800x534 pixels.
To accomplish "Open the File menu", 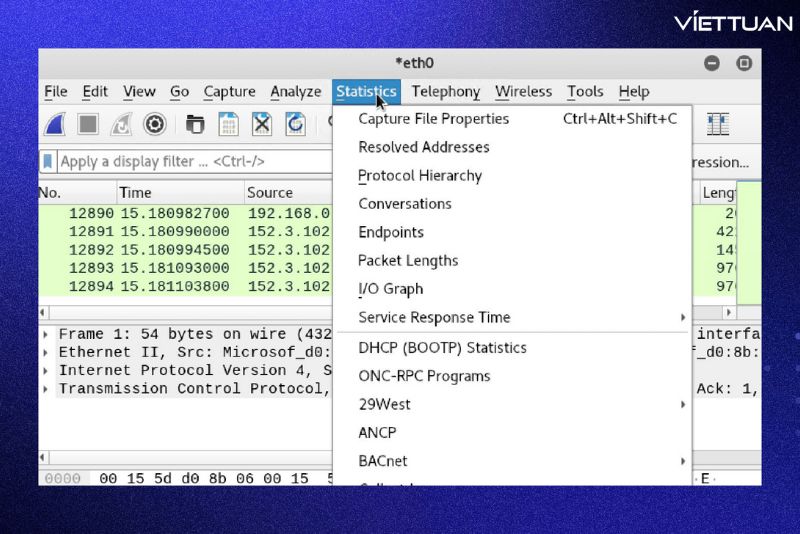I will pos(56,91).
